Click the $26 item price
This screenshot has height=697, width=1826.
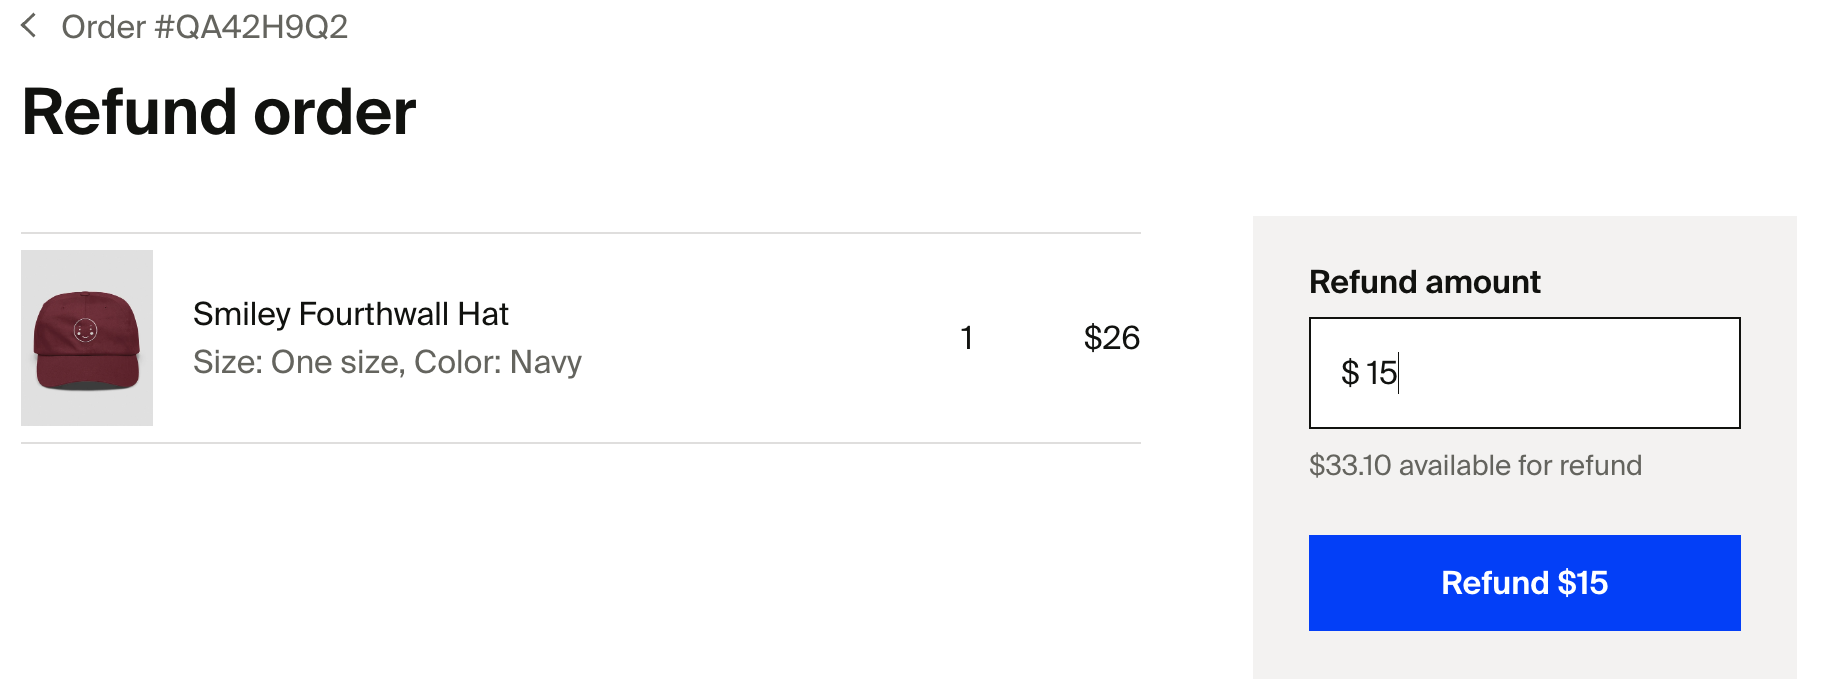pos(1112,338)
